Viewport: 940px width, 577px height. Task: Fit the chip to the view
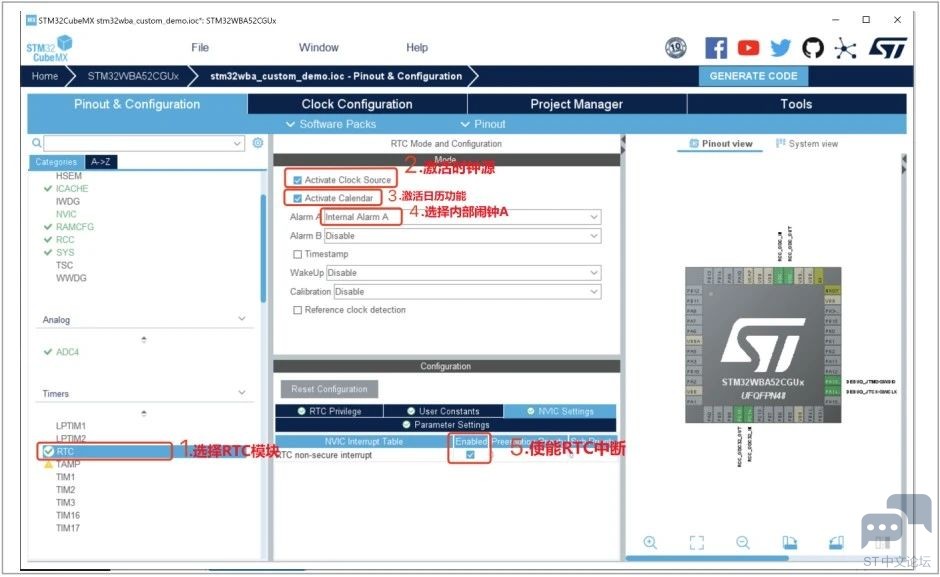(x=697, y=543)
